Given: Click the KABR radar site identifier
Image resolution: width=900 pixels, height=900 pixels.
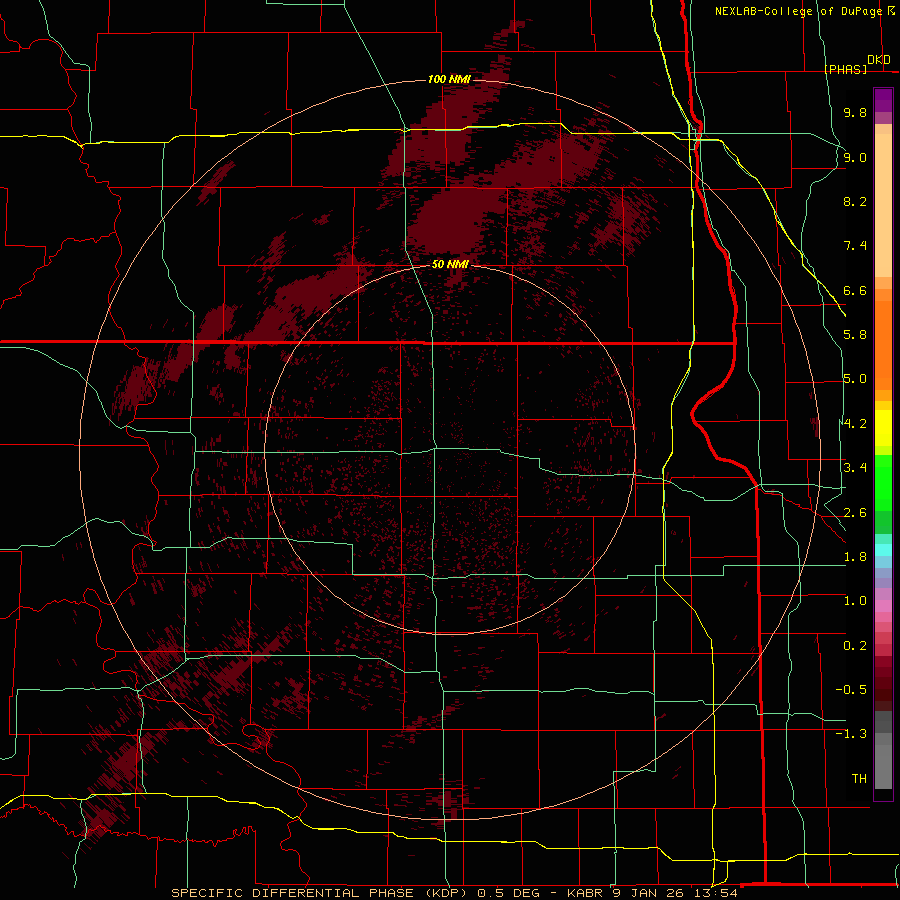Looking at the screenshot, I should pyautogui.click(x=583, y=893).
